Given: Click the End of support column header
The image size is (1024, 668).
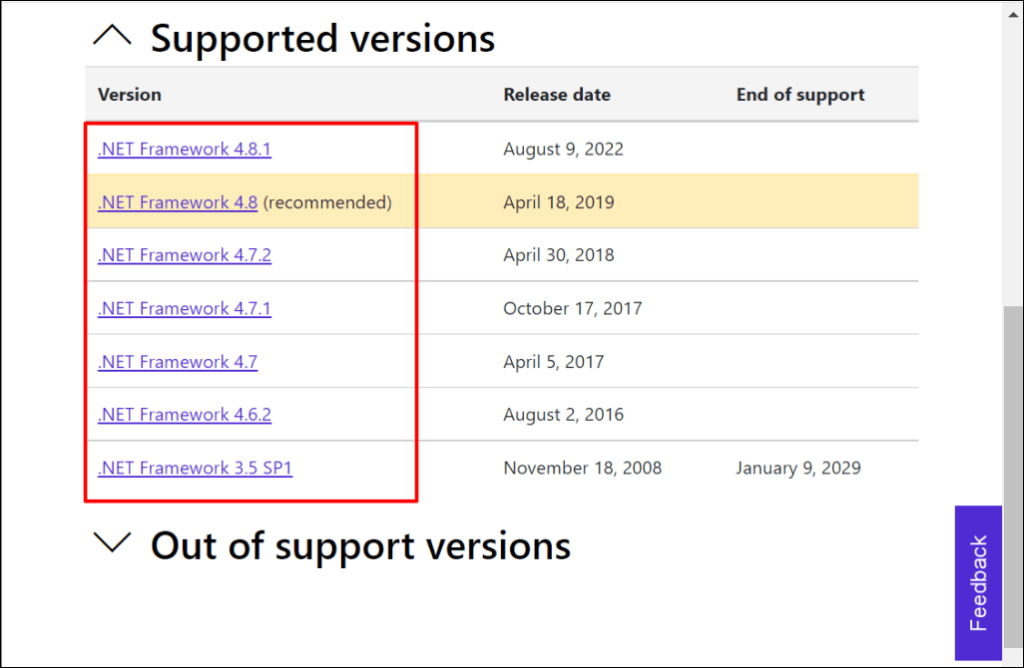Looking at the screenshot, I should tap(800, 95).
